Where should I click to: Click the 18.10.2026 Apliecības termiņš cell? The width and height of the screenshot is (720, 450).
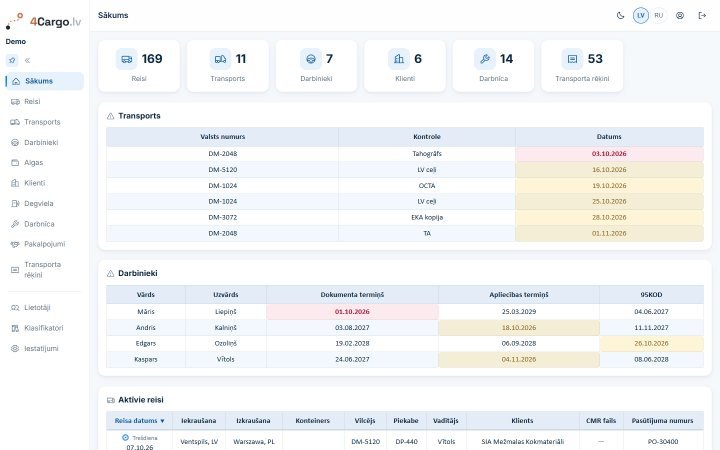tap(518, 328)
